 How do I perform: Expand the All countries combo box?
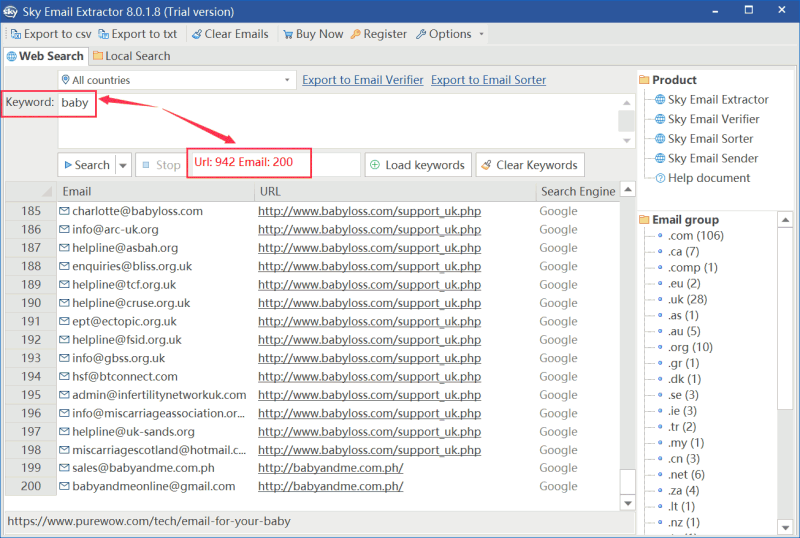pyautogui.click(x=287, y=80)
